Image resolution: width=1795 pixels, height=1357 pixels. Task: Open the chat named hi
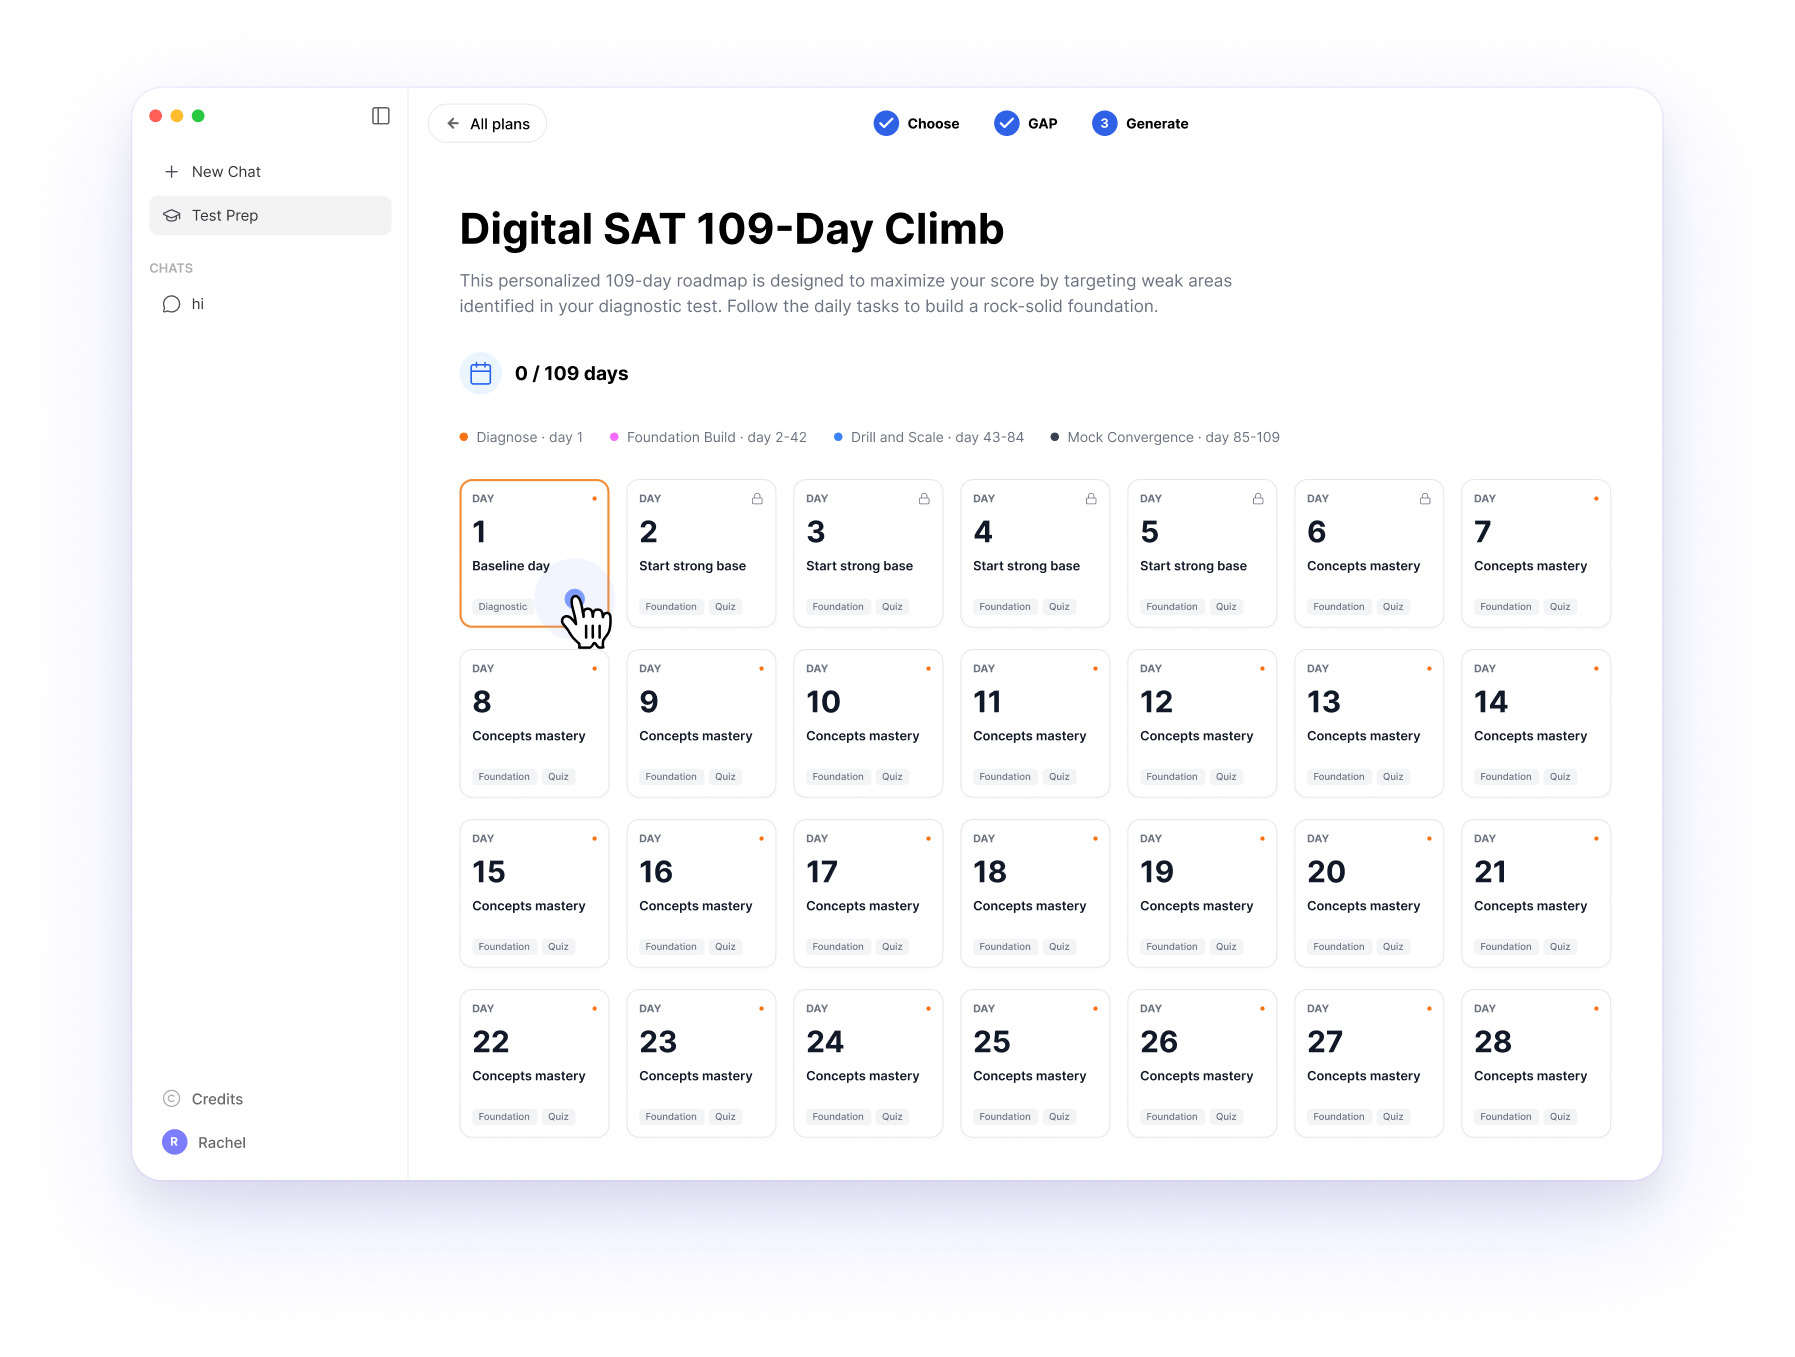[x=270, y=304]
